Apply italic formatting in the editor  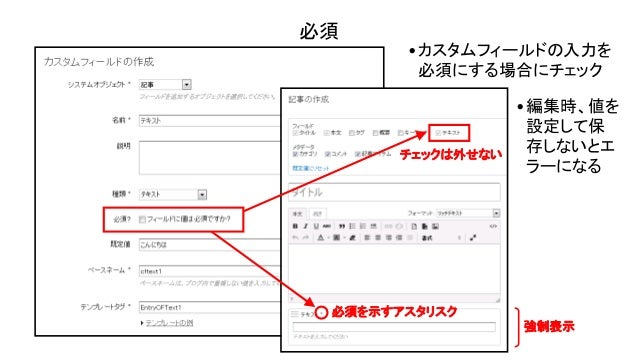pyautogui.click(x=306, y=226)
